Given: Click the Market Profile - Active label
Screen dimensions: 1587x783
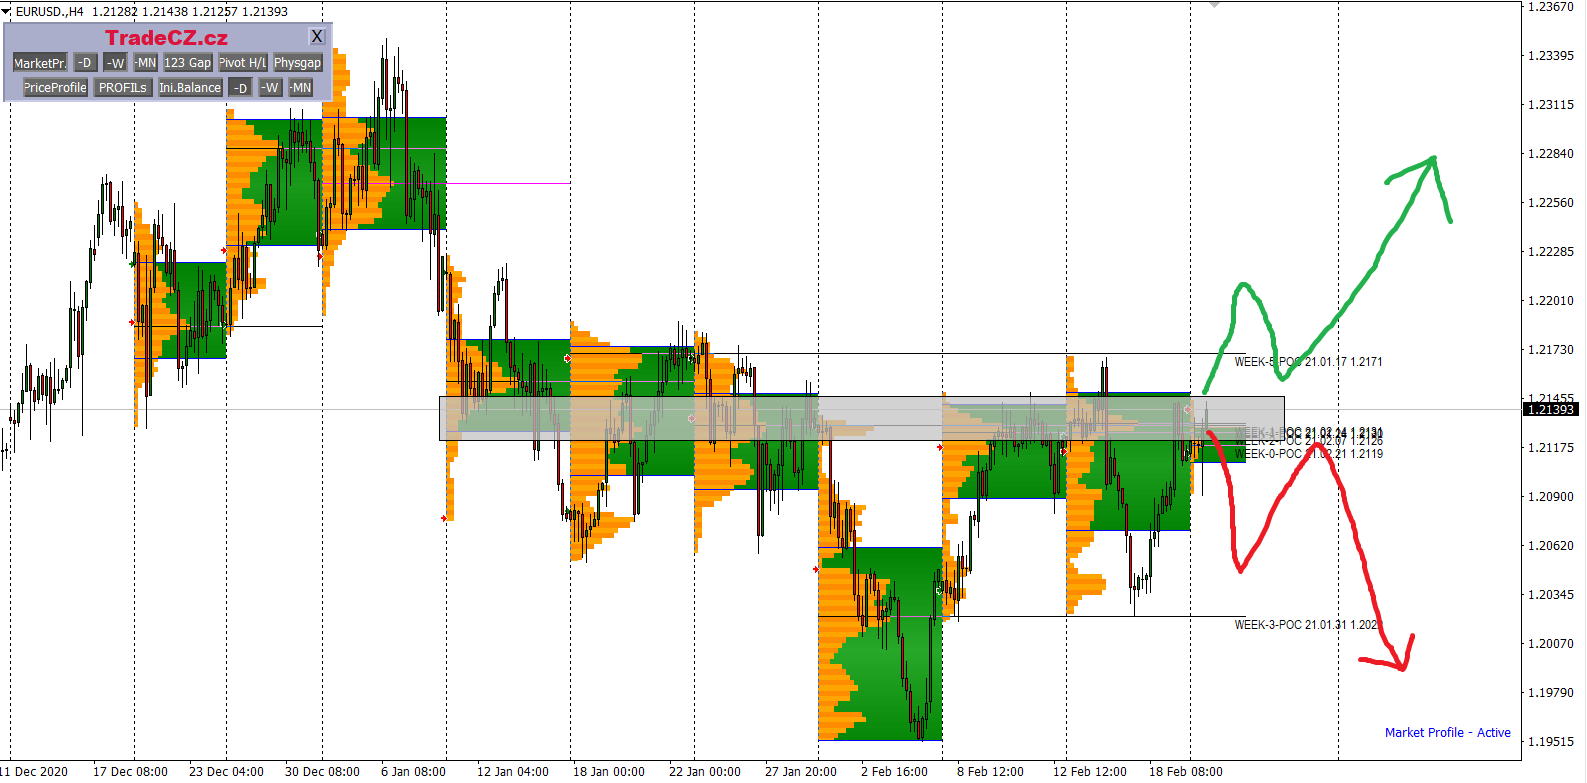Looking at the screenshot, I should 1447,733.
